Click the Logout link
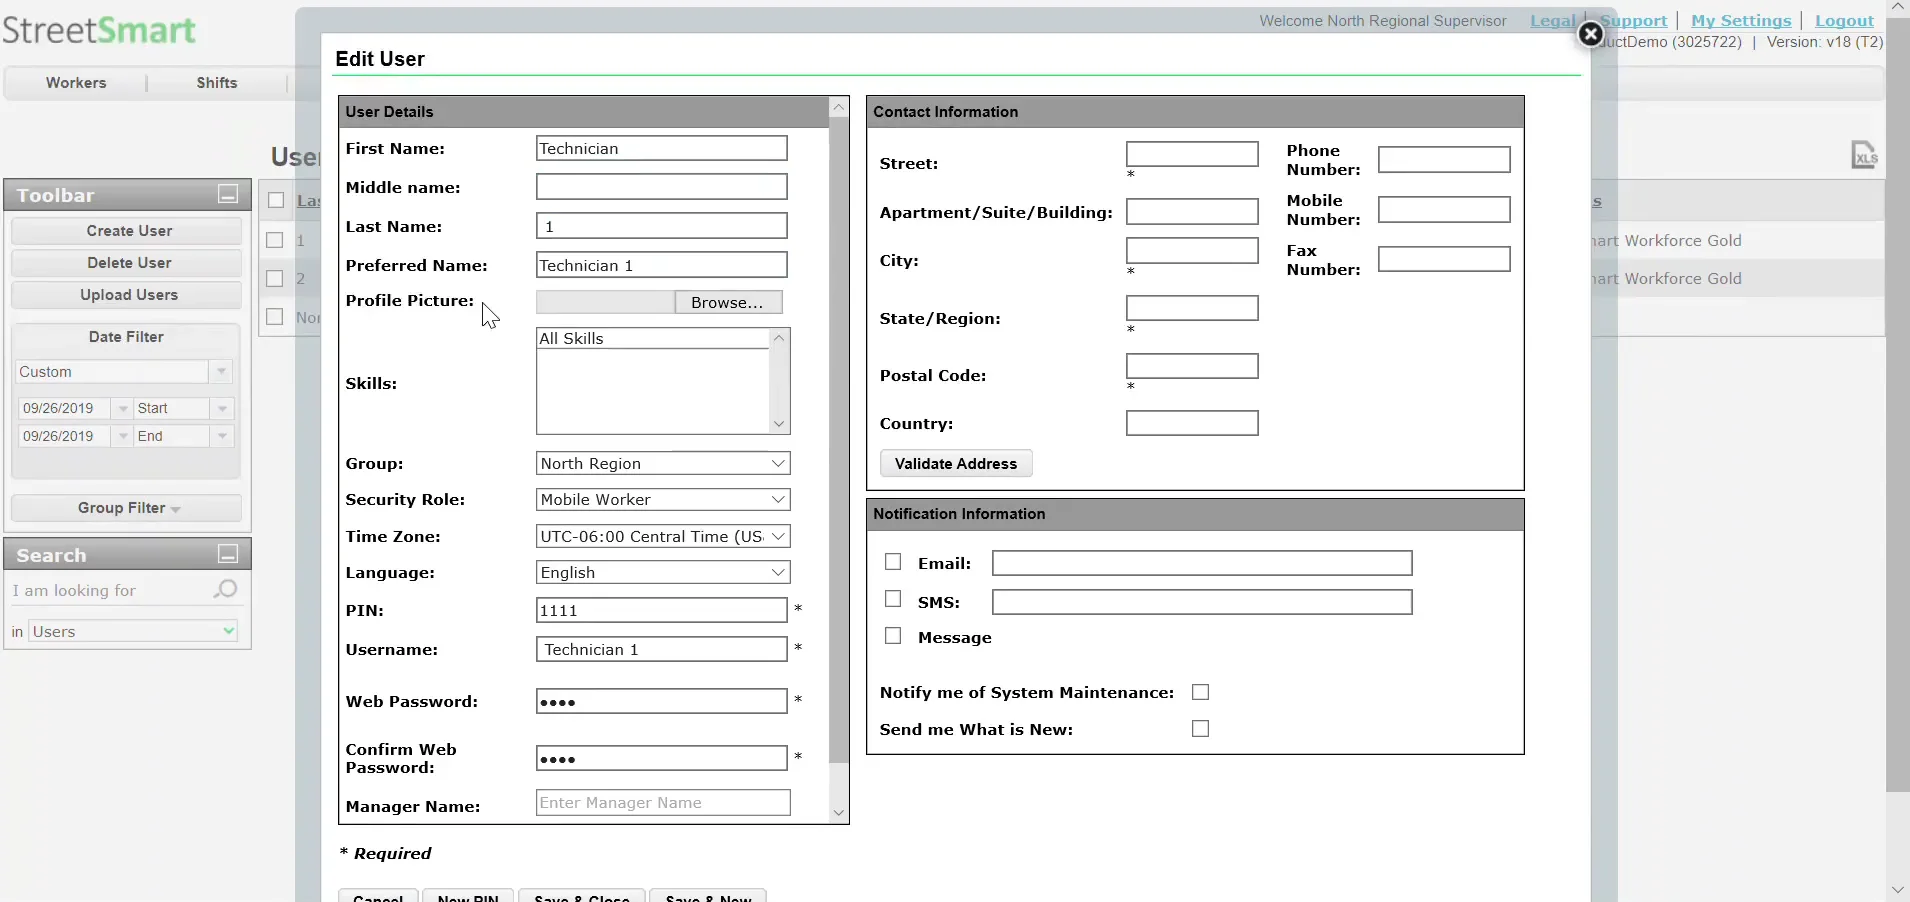This screenshot has width=1910, height=902. (x=1844, y=21)
